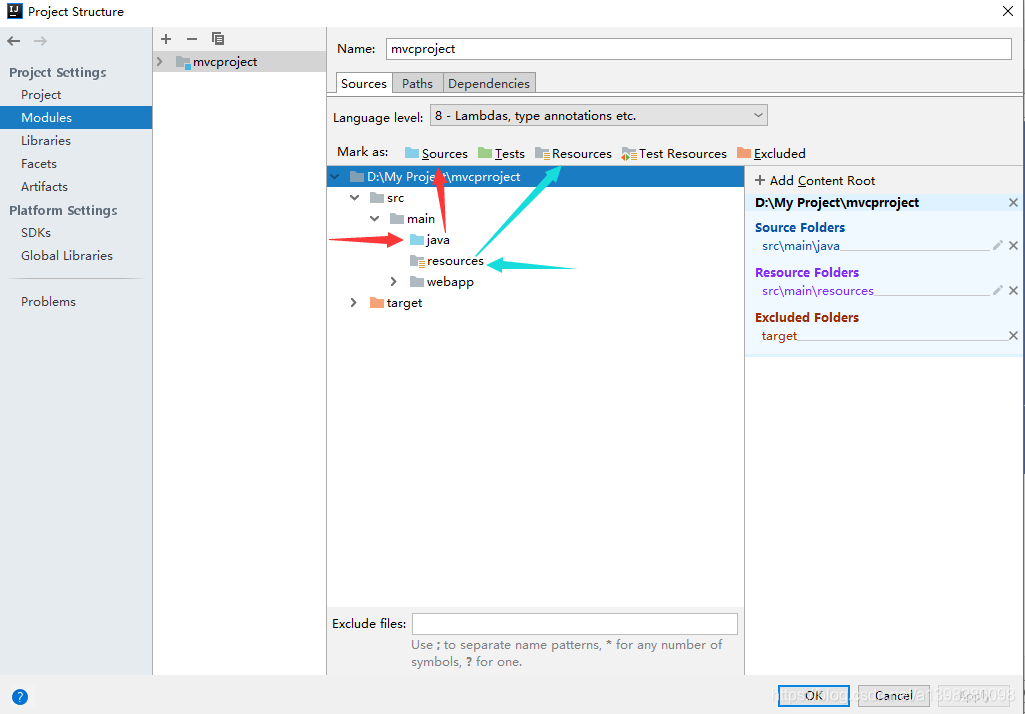
Task: Unmark src\main\resources resource folder
Action: pos(1013,290)
